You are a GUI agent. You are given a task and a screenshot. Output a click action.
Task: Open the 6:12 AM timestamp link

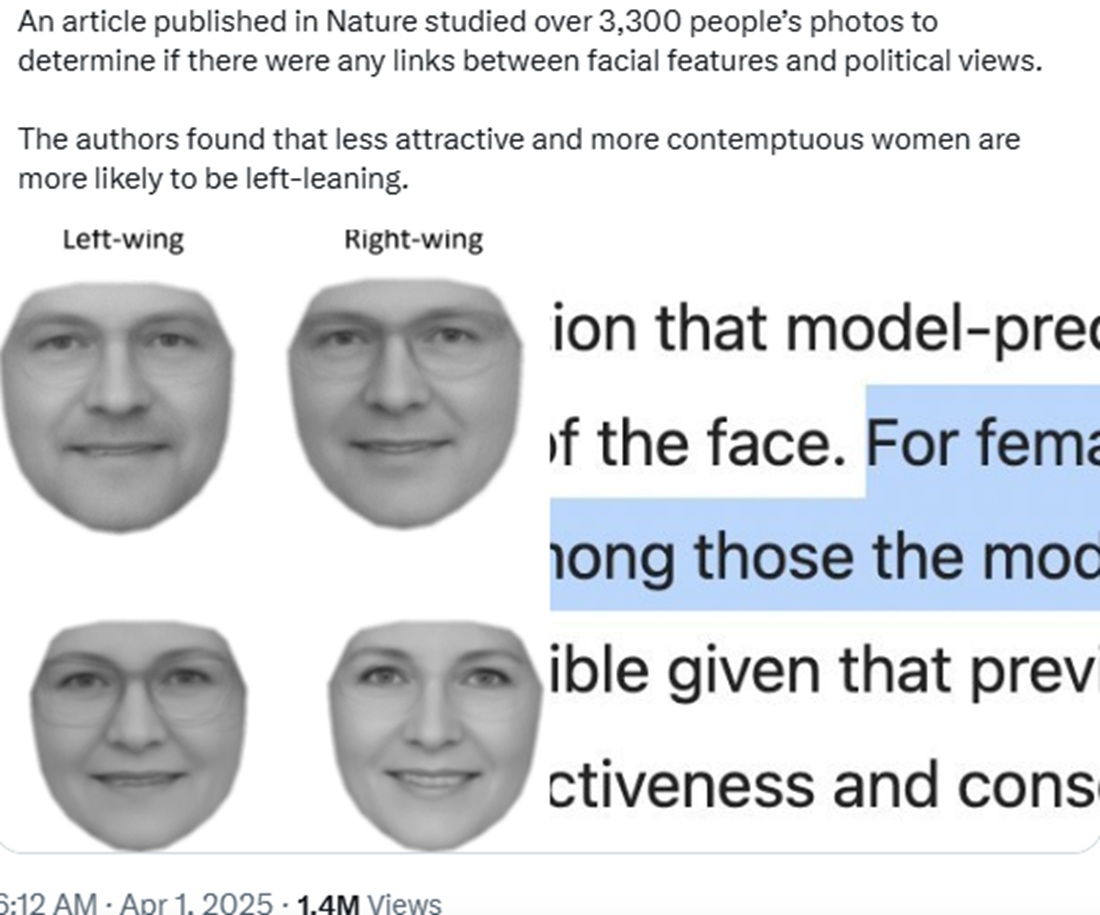48,902
